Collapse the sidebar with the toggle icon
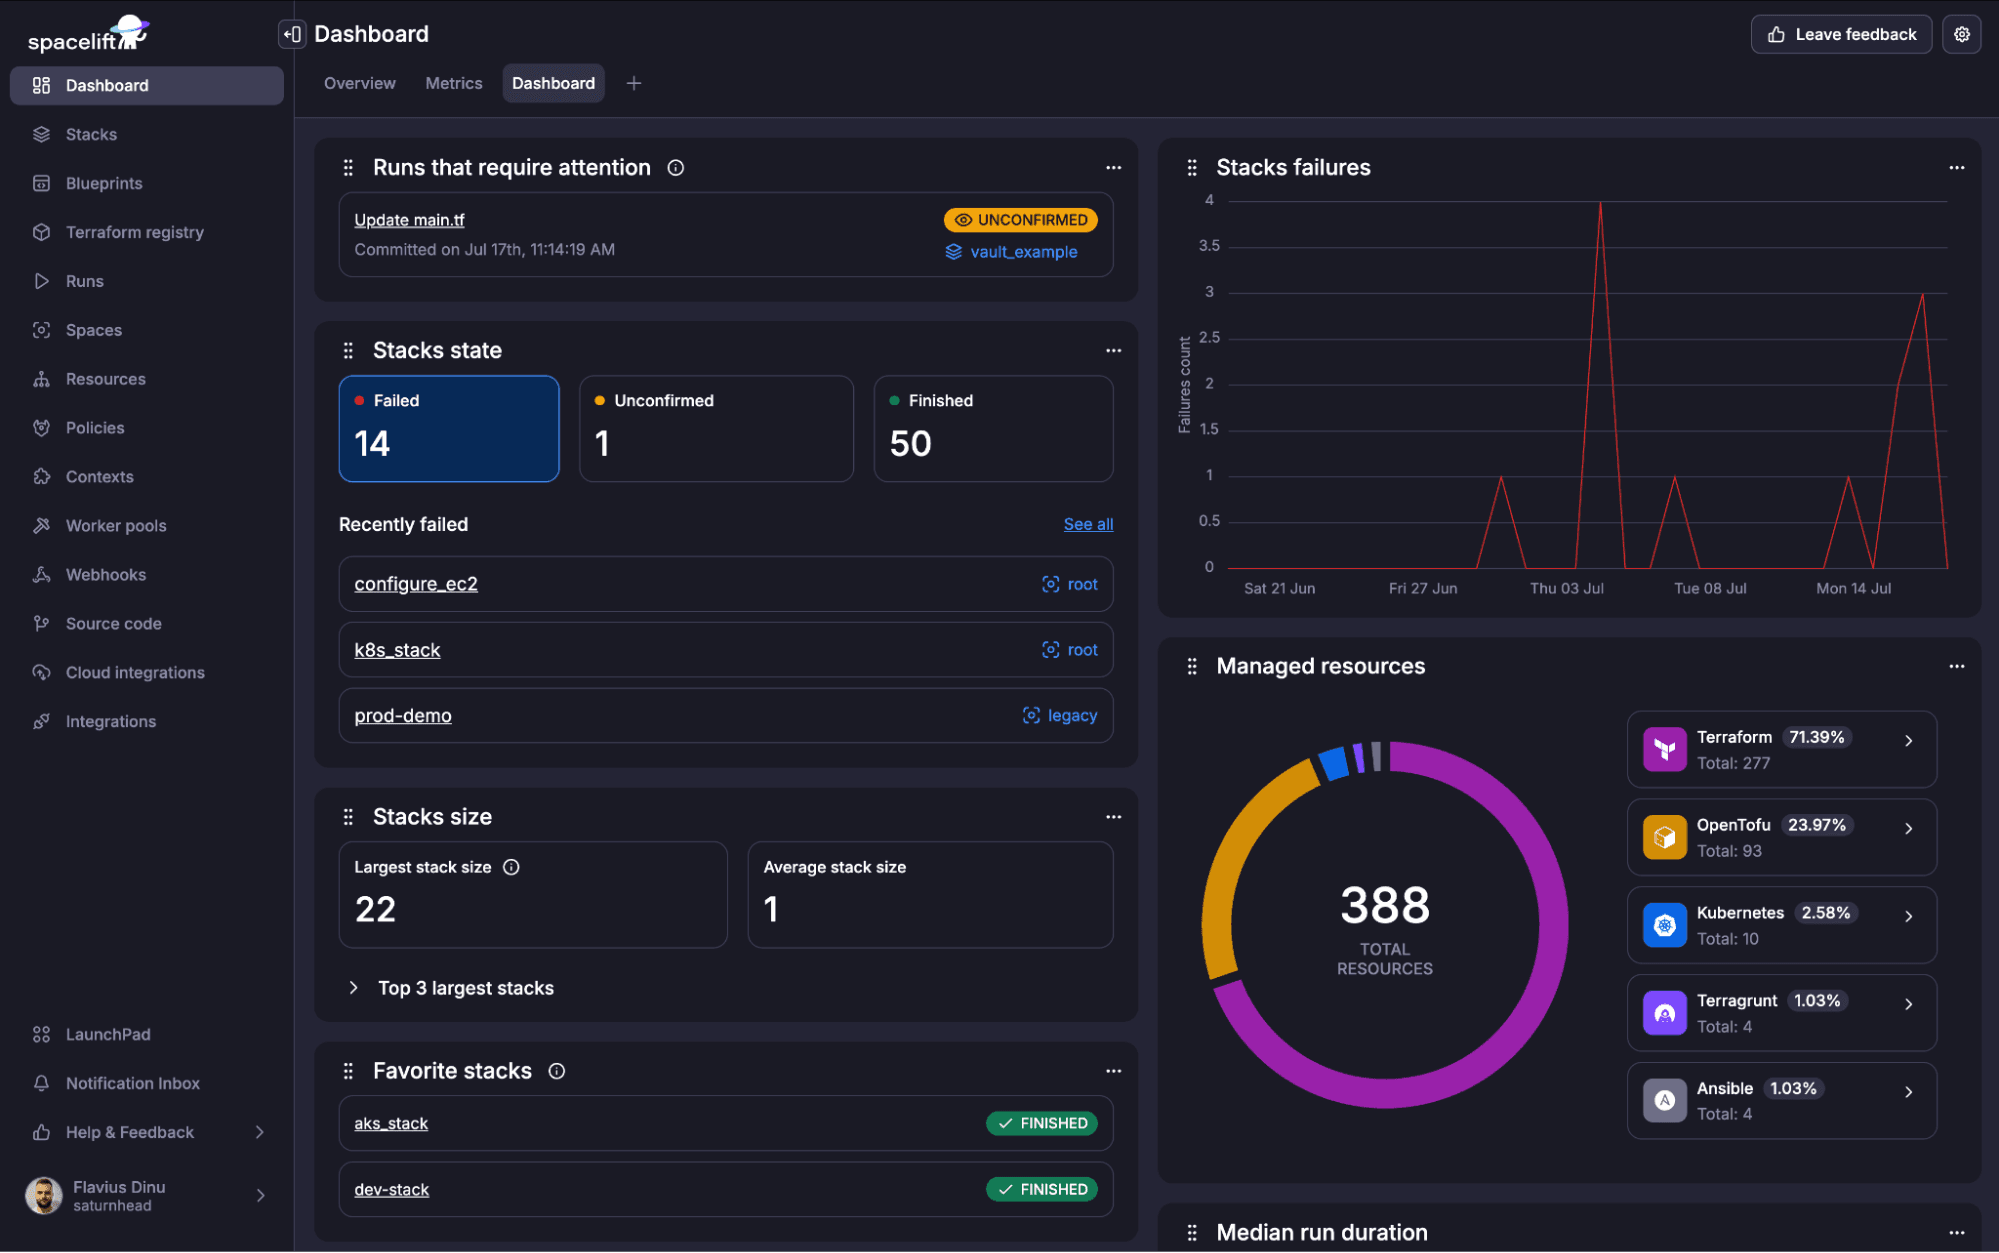Screen dimensions: 1999x1253 pyautogui.click(x=291, y=34)
